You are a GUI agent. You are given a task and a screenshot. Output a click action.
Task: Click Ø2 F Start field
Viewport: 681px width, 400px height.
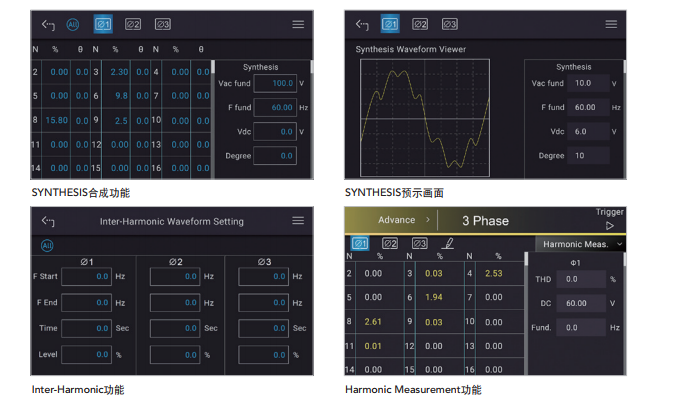tap(175, 277)
